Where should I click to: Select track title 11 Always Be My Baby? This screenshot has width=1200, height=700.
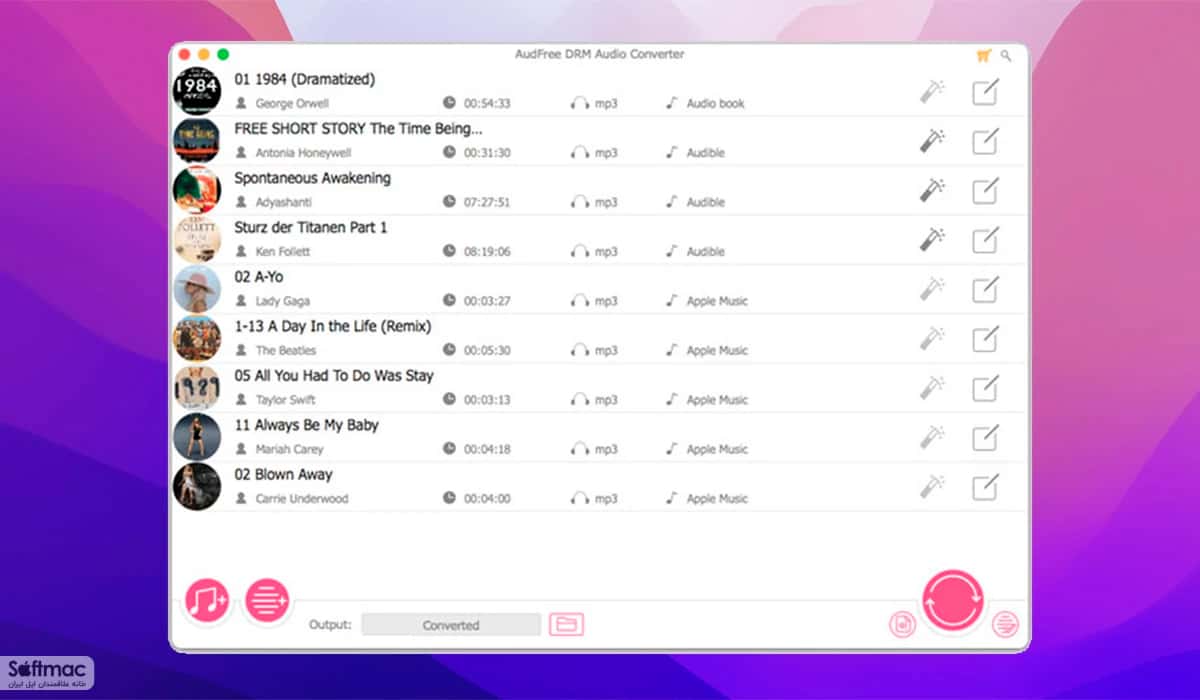tap(307, 425)
